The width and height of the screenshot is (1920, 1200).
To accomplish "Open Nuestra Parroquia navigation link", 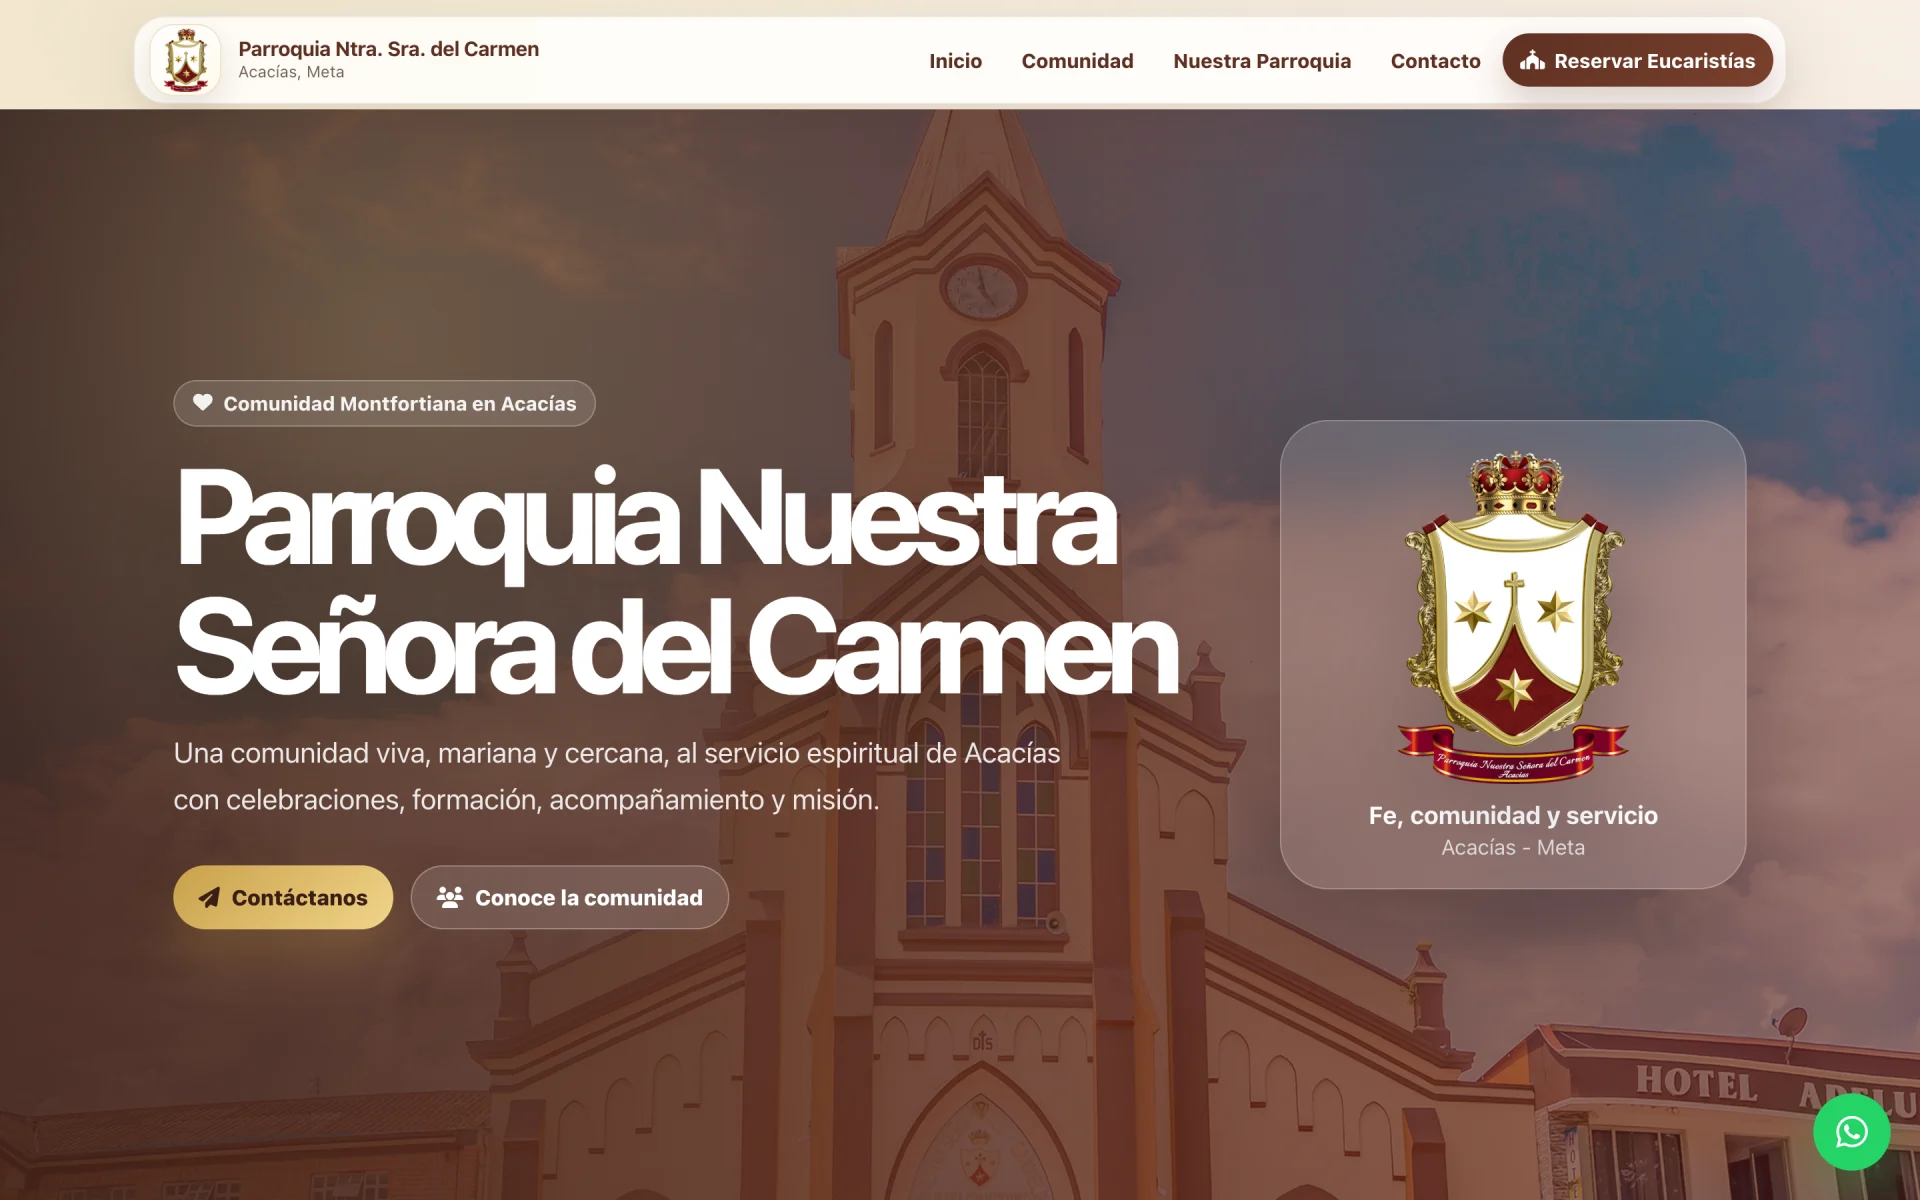I will pos(1261,61).
